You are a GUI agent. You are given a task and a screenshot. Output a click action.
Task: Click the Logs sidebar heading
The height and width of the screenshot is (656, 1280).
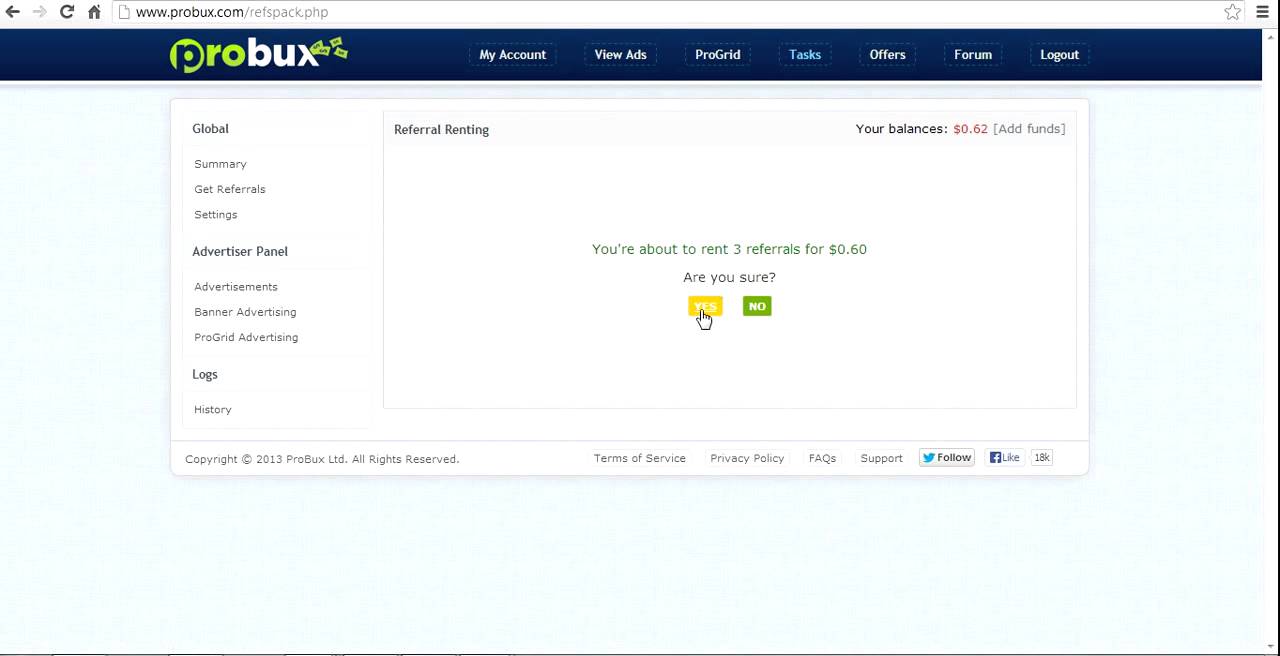[x=205, y=374]
